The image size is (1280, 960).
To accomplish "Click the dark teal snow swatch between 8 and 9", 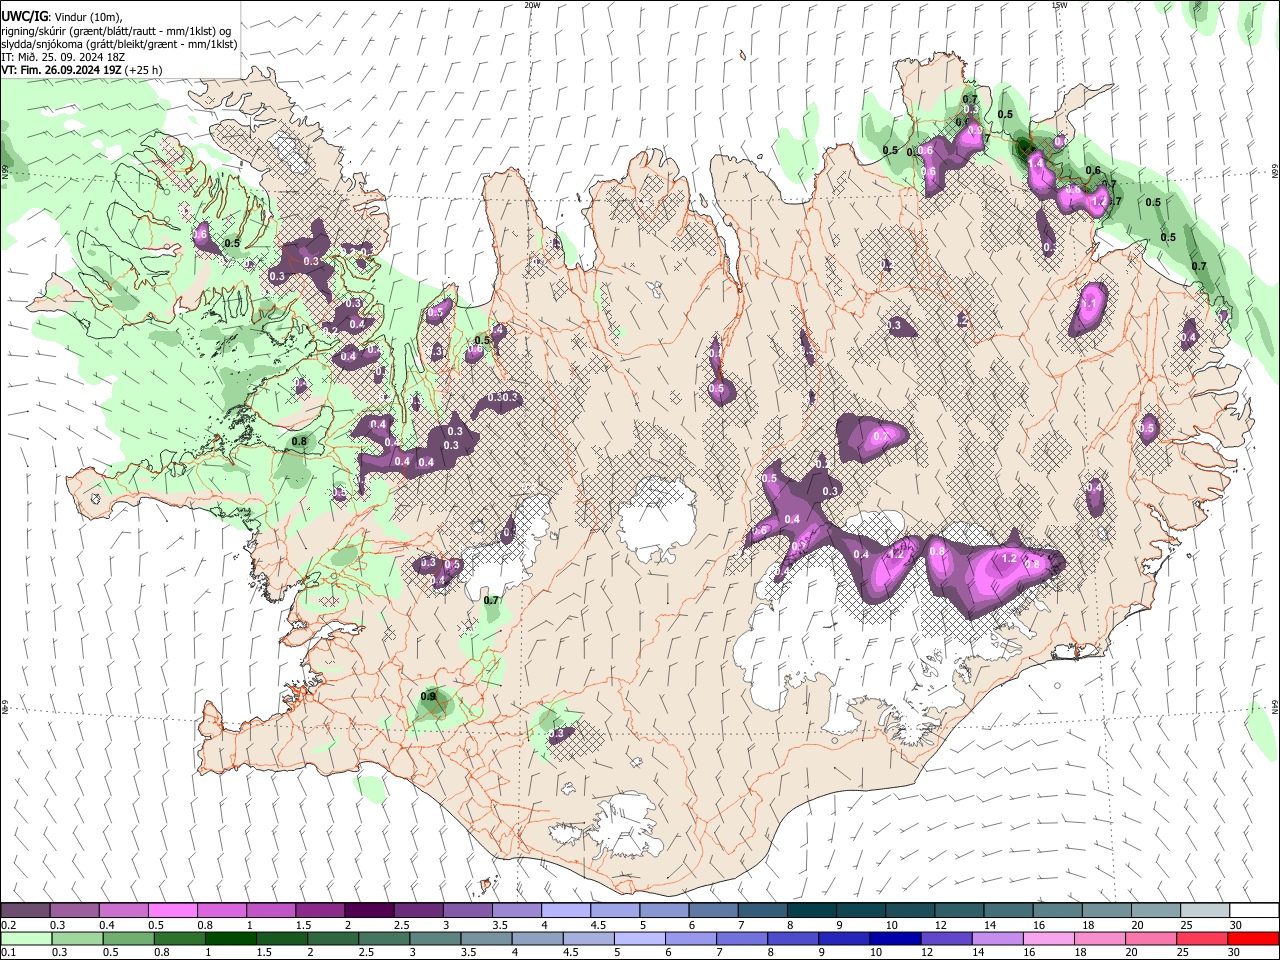I will [x=811, y=911].
